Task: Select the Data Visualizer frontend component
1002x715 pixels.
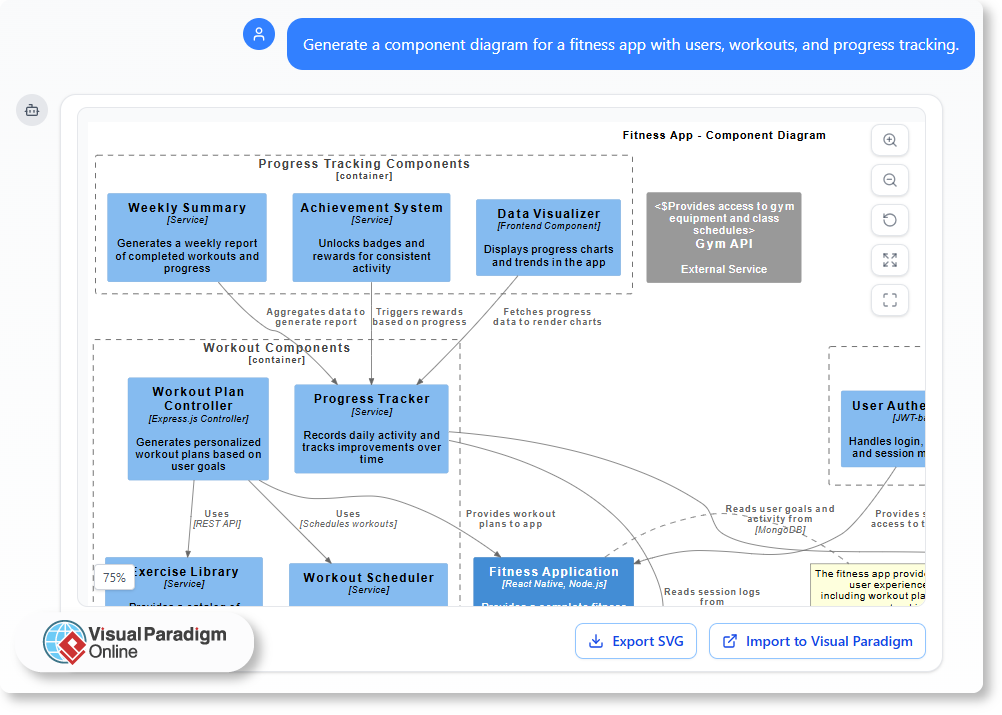Action: [548, 237]
